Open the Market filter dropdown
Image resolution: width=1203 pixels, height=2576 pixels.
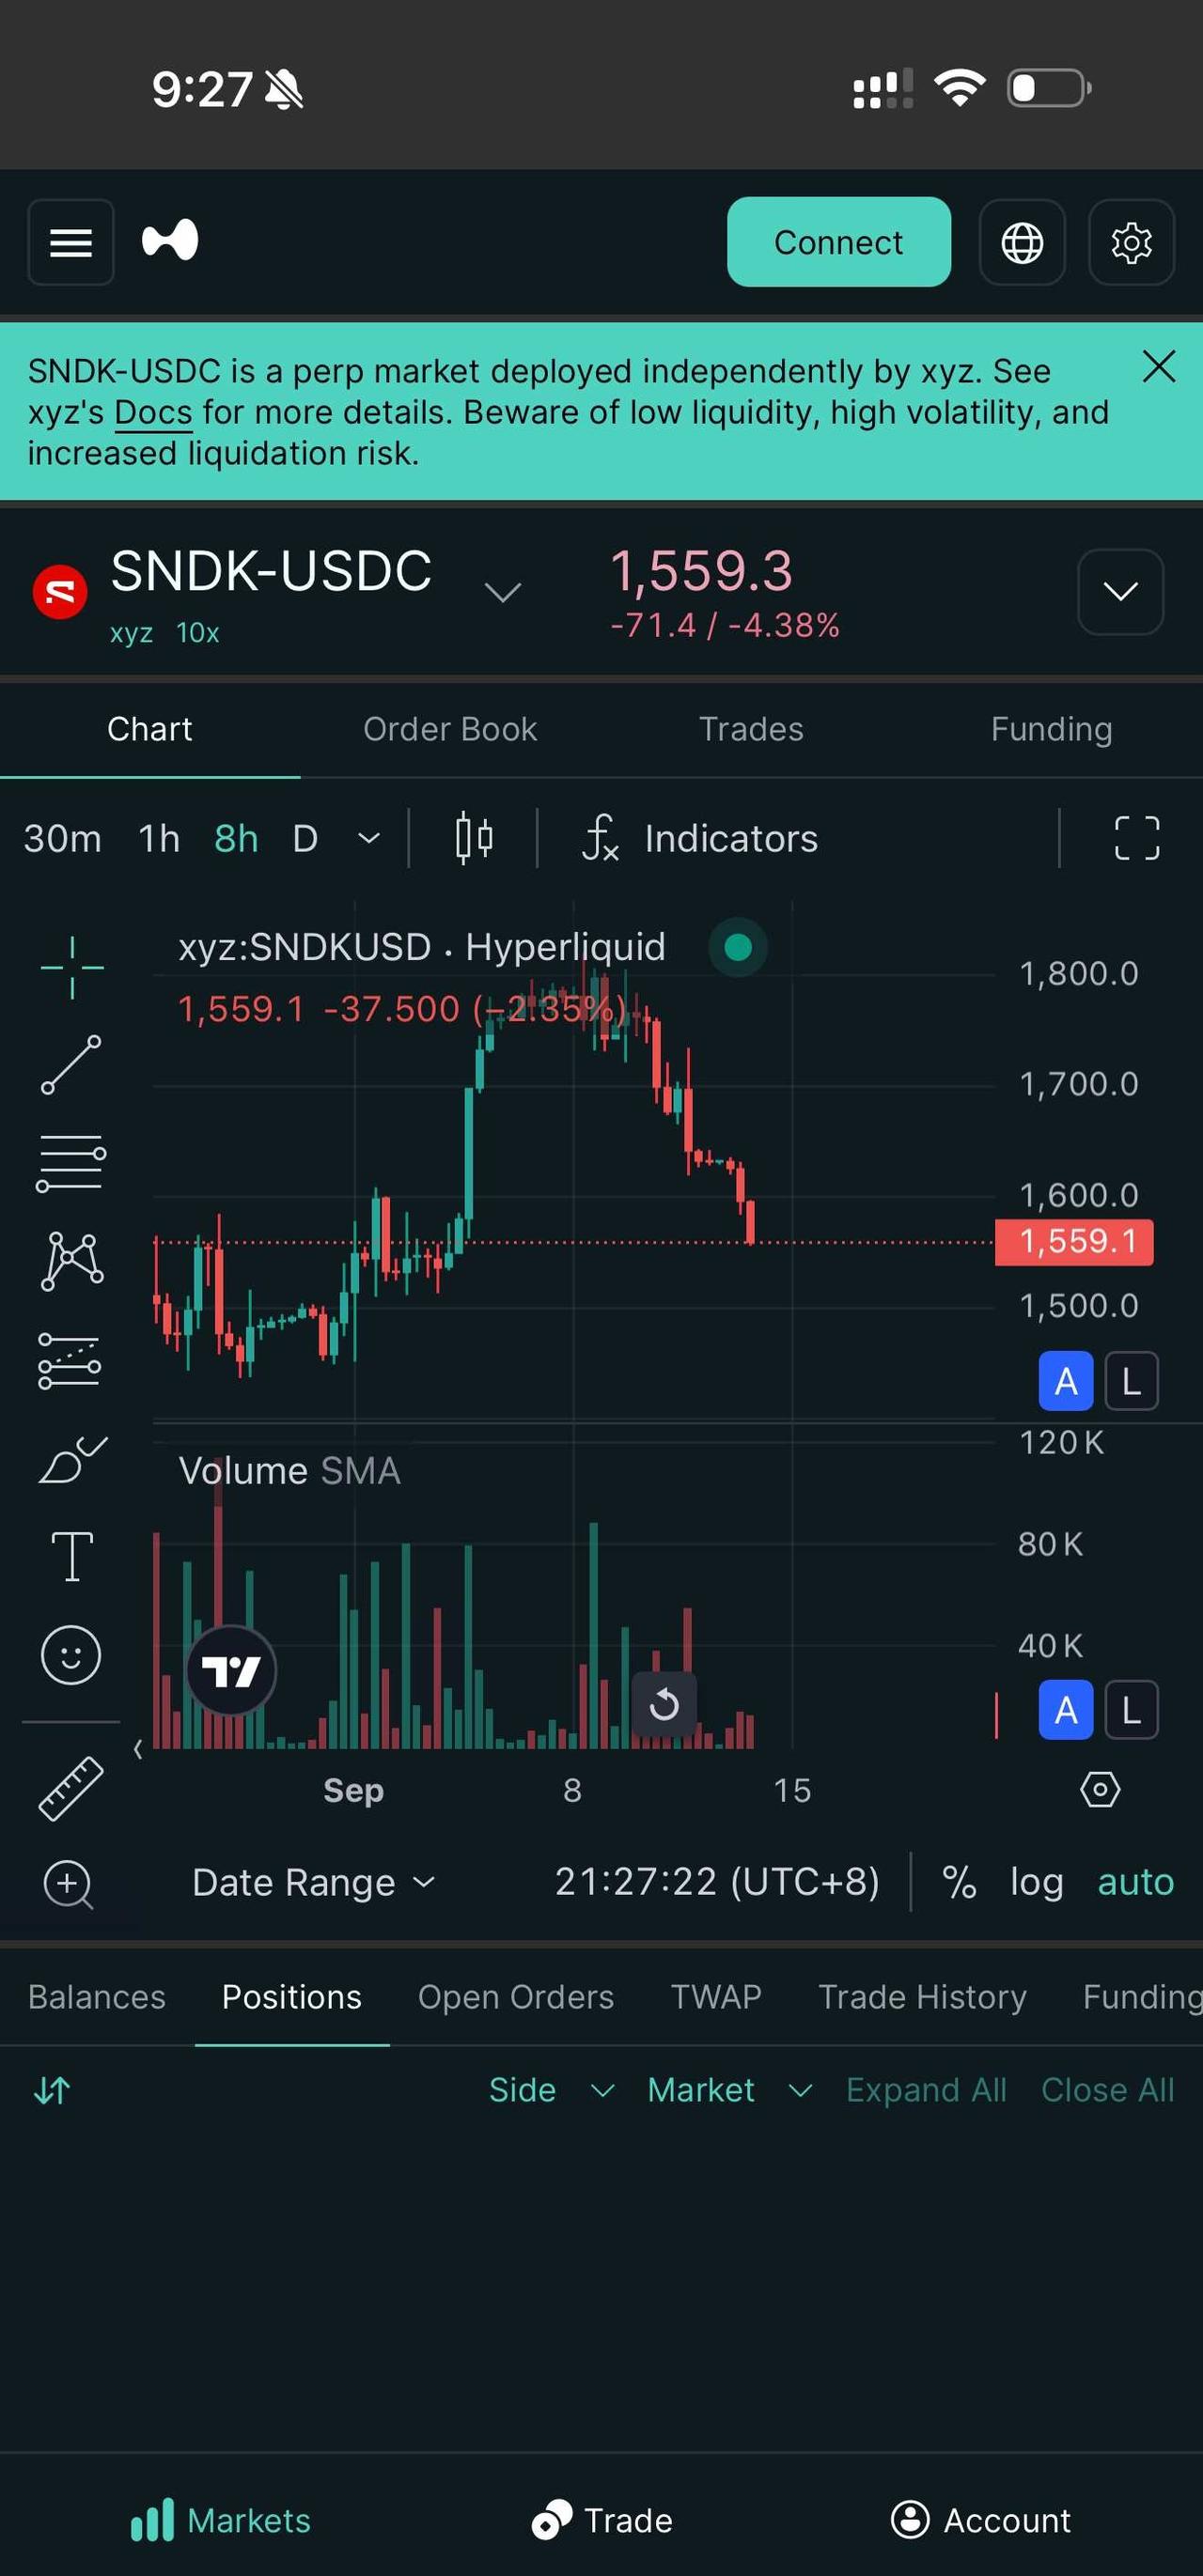click(730, 2090)
